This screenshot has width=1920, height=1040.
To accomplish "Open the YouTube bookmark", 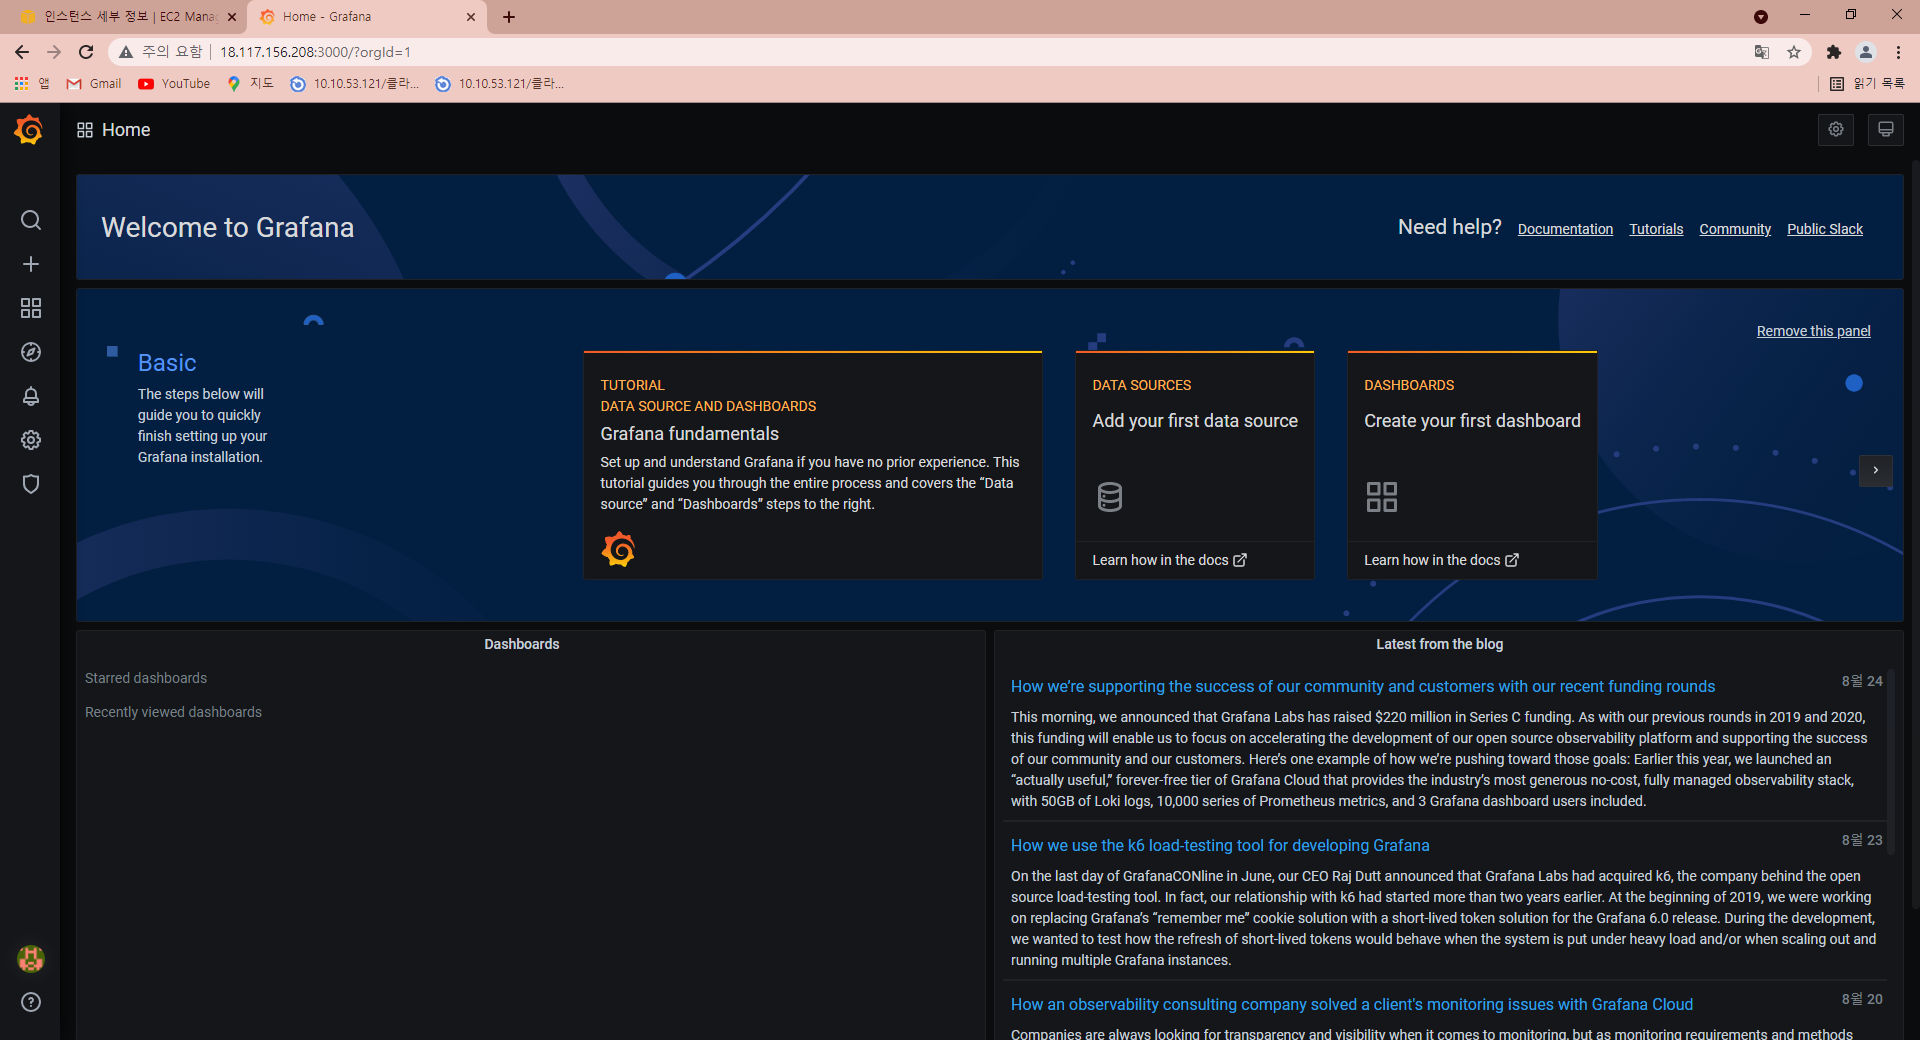I will [174, 84].
